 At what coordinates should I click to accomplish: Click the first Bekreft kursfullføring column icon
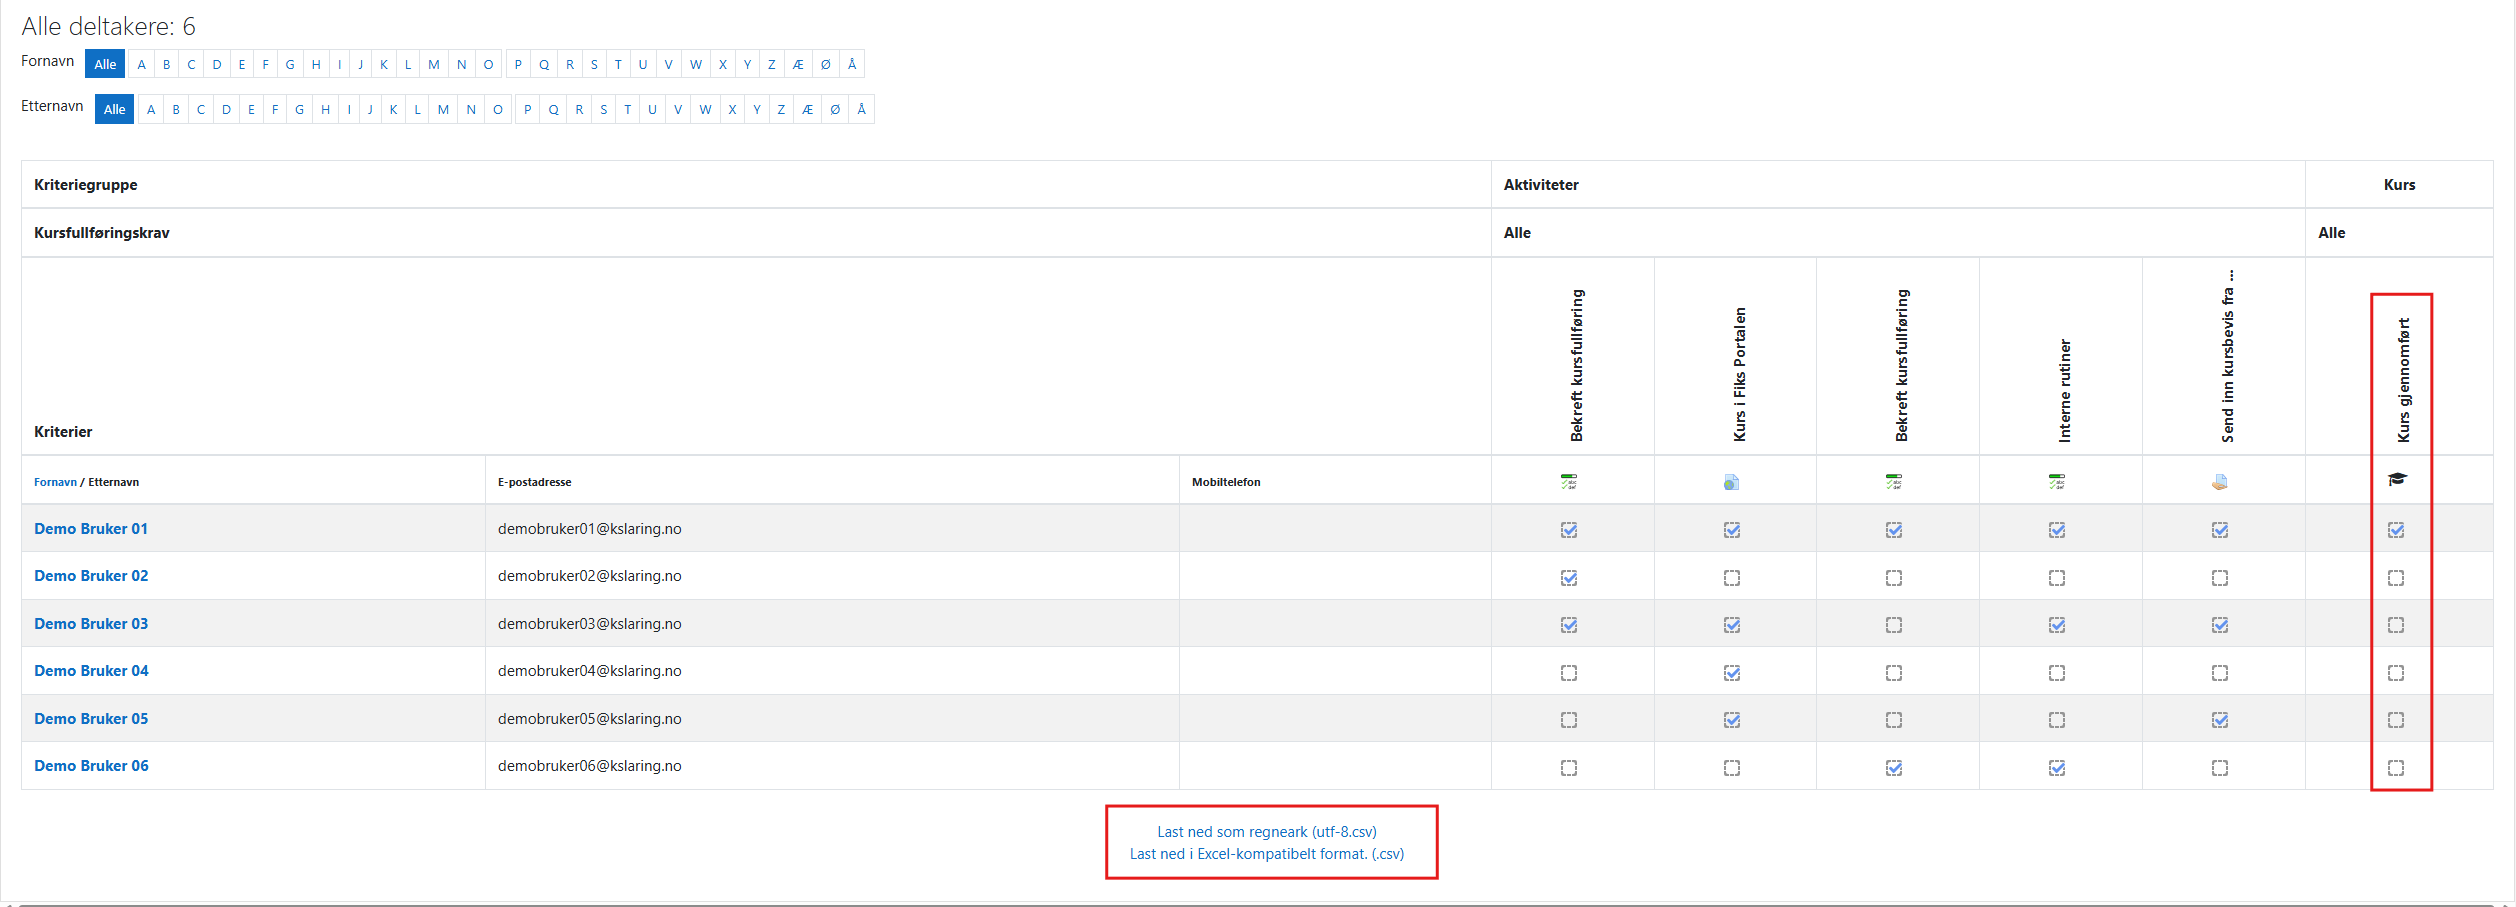pyautogui.click(x=1568, y=482)
